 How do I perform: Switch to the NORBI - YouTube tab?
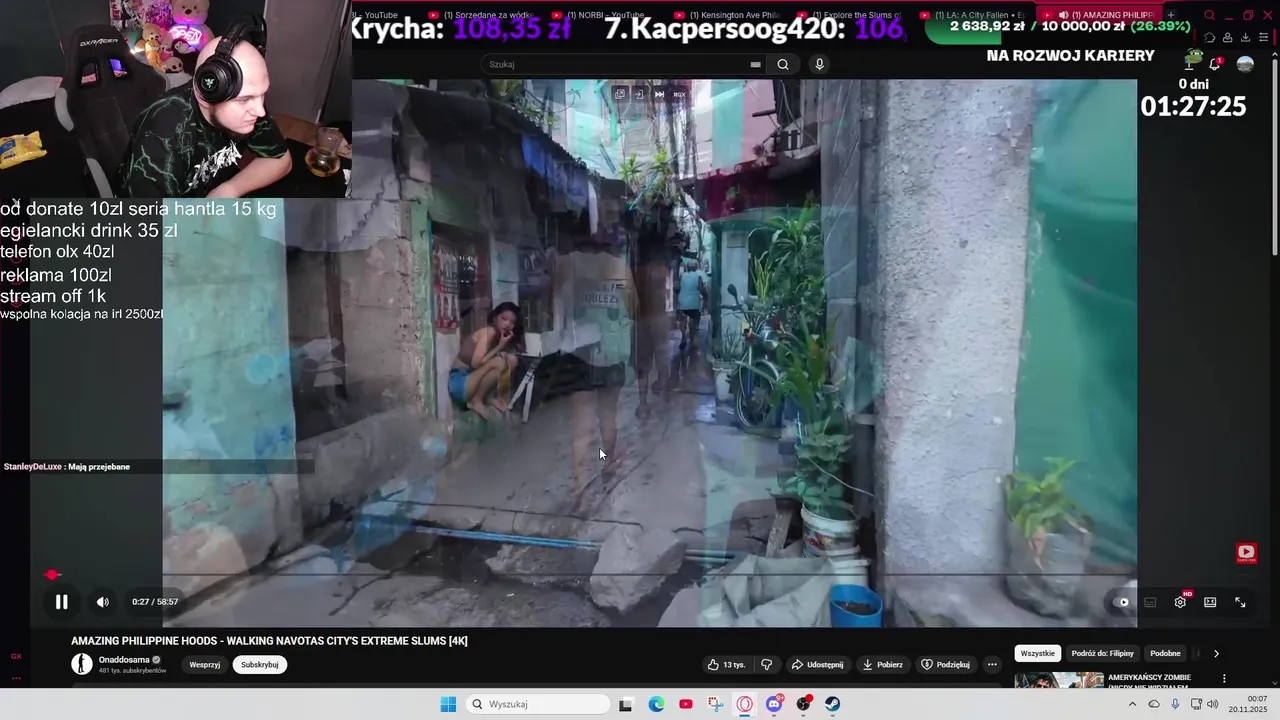click(604, 15)
